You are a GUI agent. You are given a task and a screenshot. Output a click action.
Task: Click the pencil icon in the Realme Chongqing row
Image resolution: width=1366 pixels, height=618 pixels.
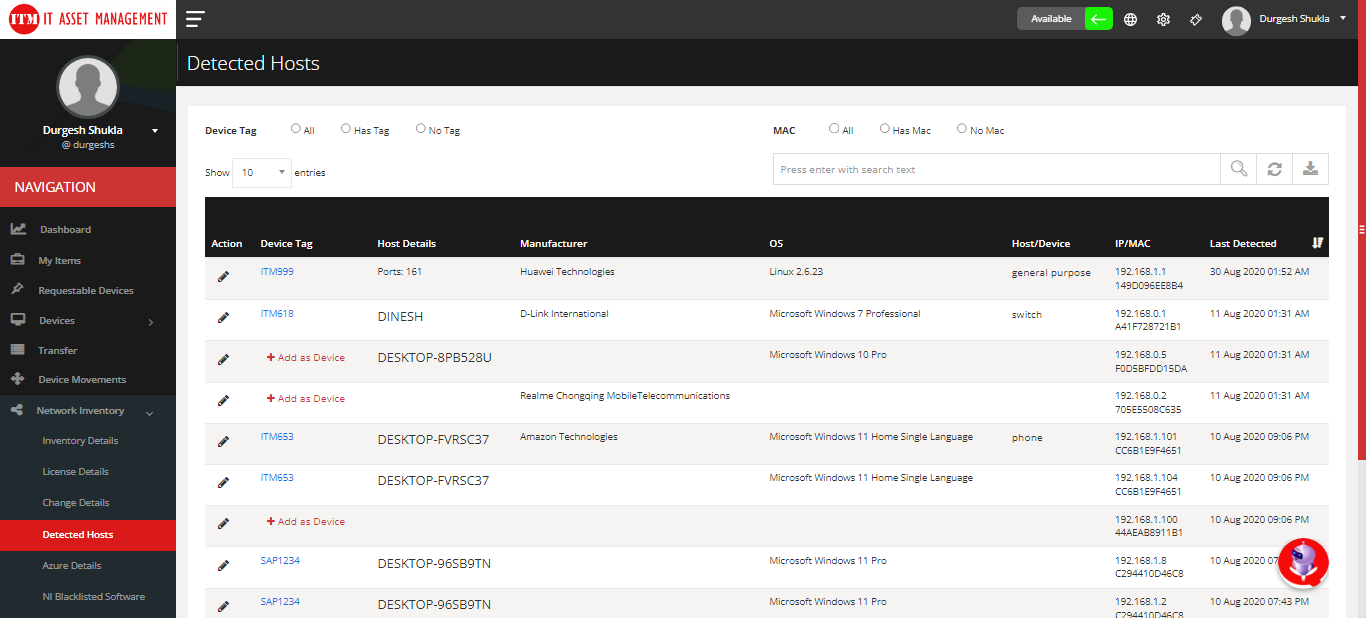[223, 399]
